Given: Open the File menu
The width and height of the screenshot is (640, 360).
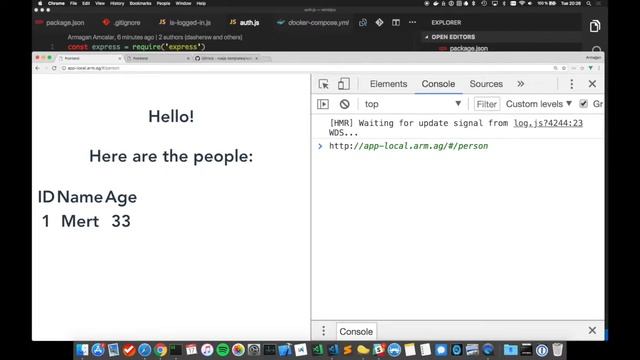Looking at the screenshot, I should pos(73,3).
